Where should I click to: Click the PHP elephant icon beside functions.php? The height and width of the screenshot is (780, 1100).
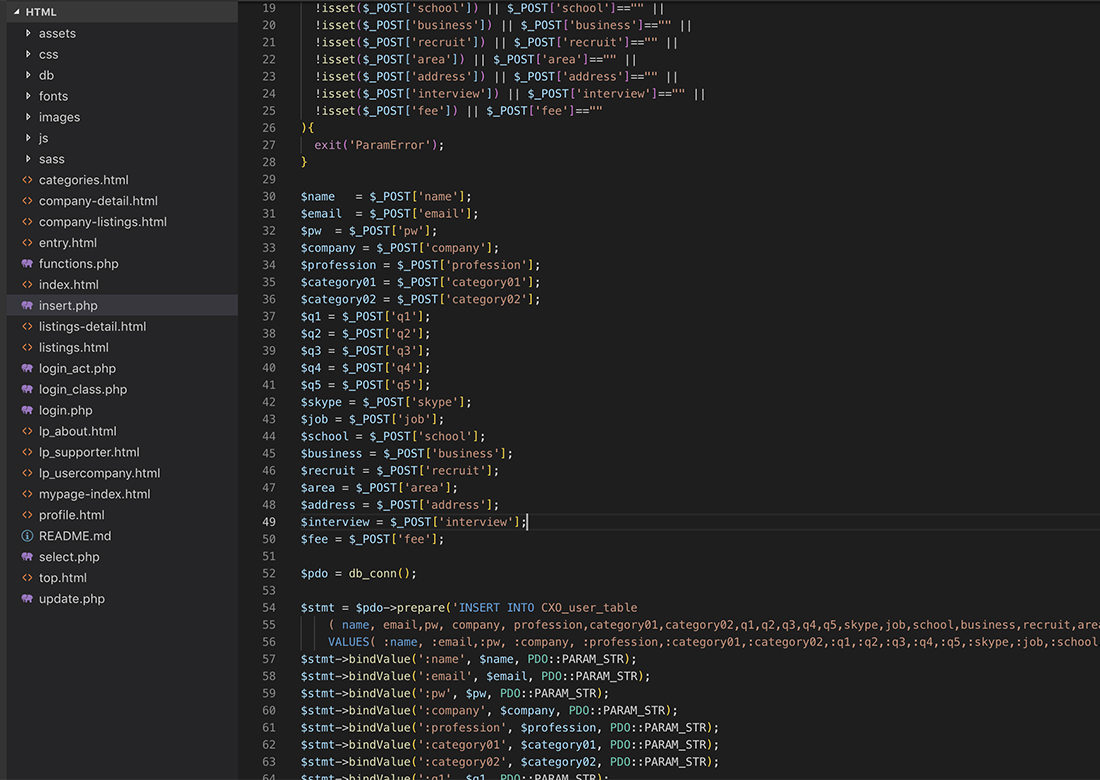tap(27, 264)
